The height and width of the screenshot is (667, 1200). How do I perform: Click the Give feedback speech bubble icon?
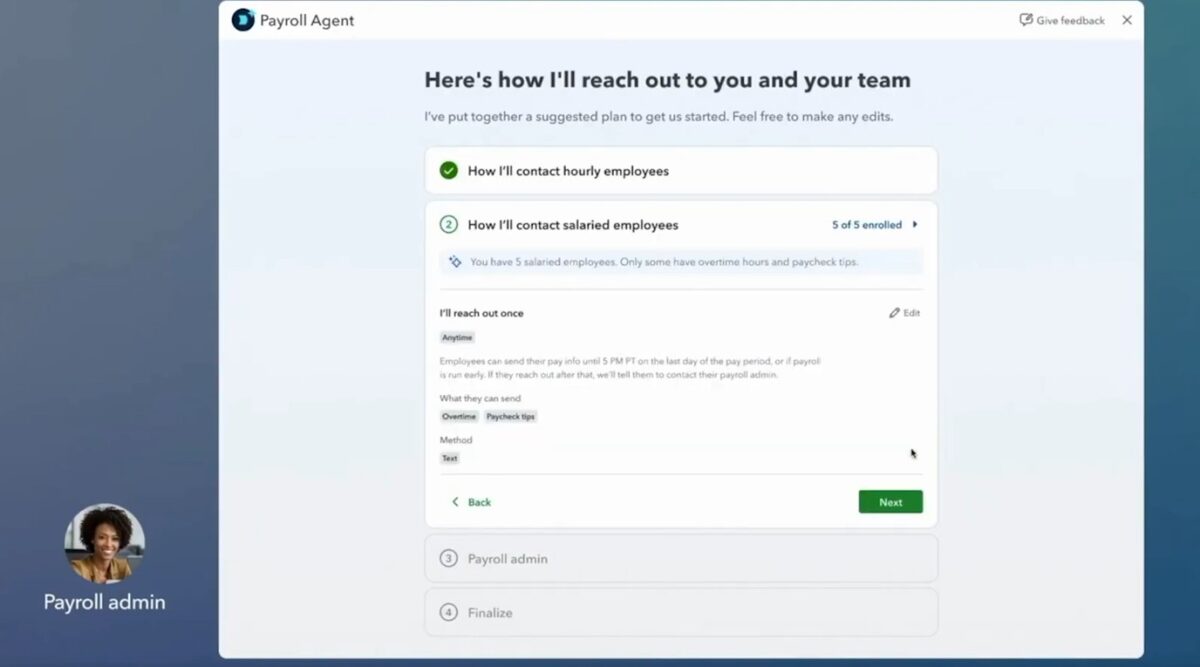click(1025, 20)
